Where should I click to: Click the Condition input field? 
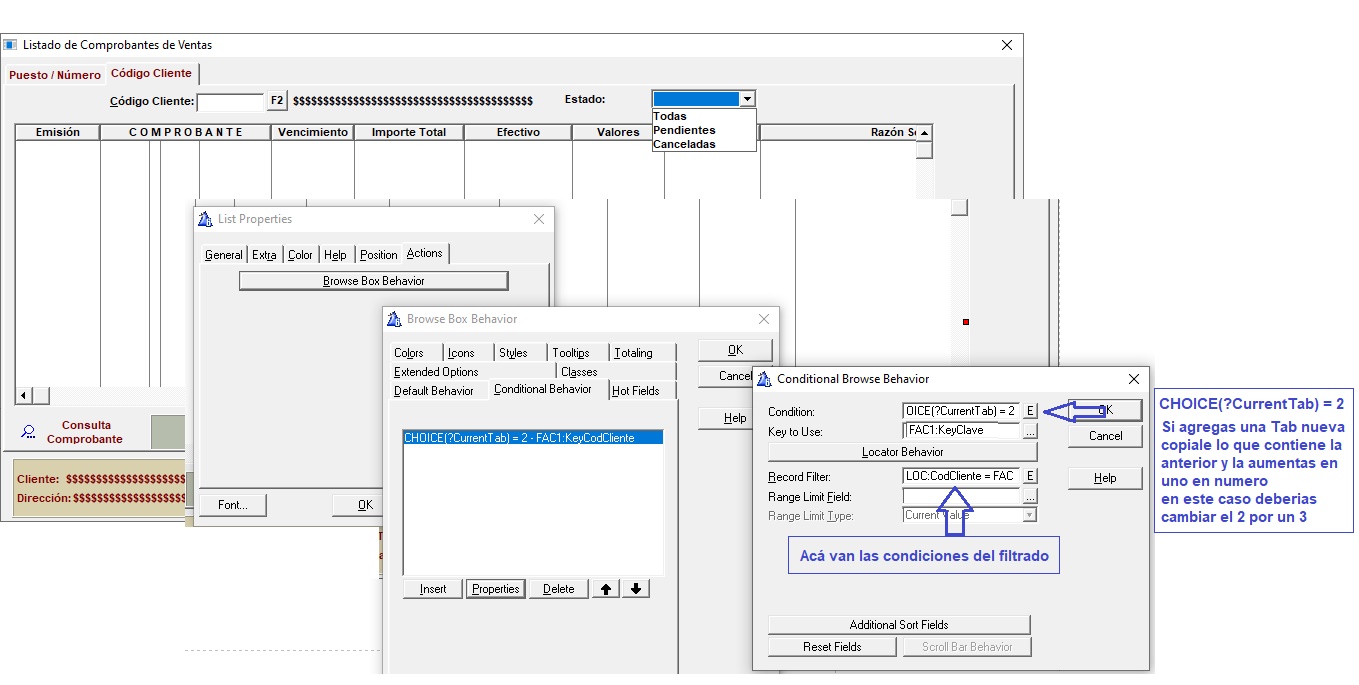point(961,411)
